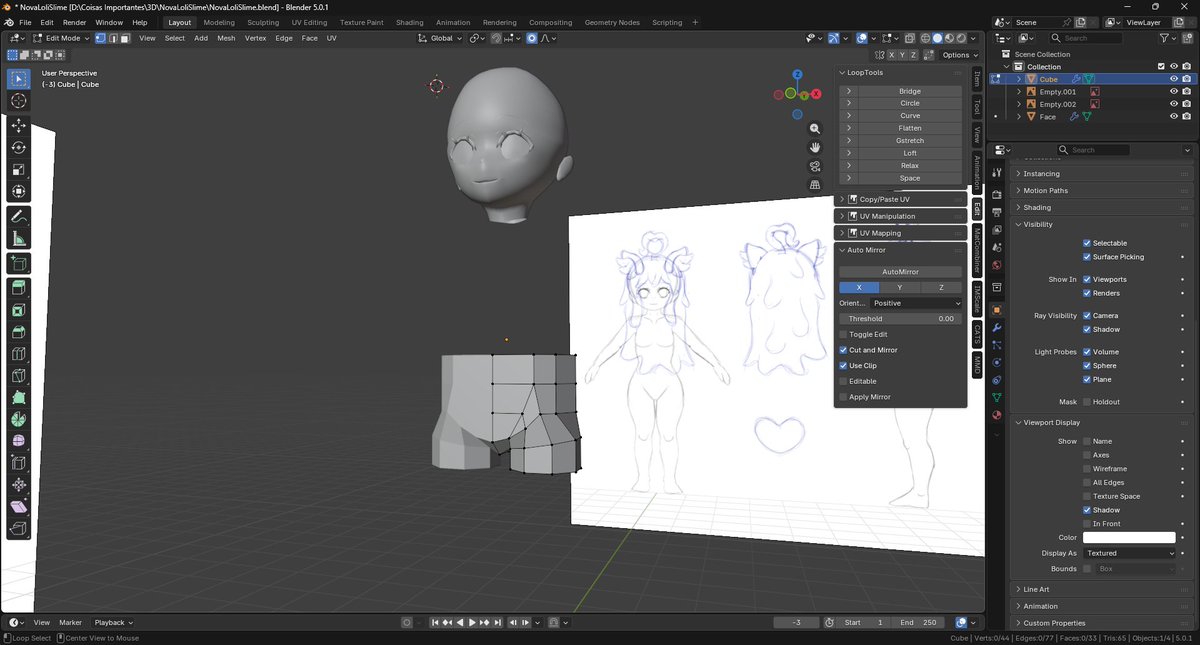Image resolution: width=1200 pixels, height=645 pixels.
Task: Enable In Front checkbox
Action: [1087, 524]
